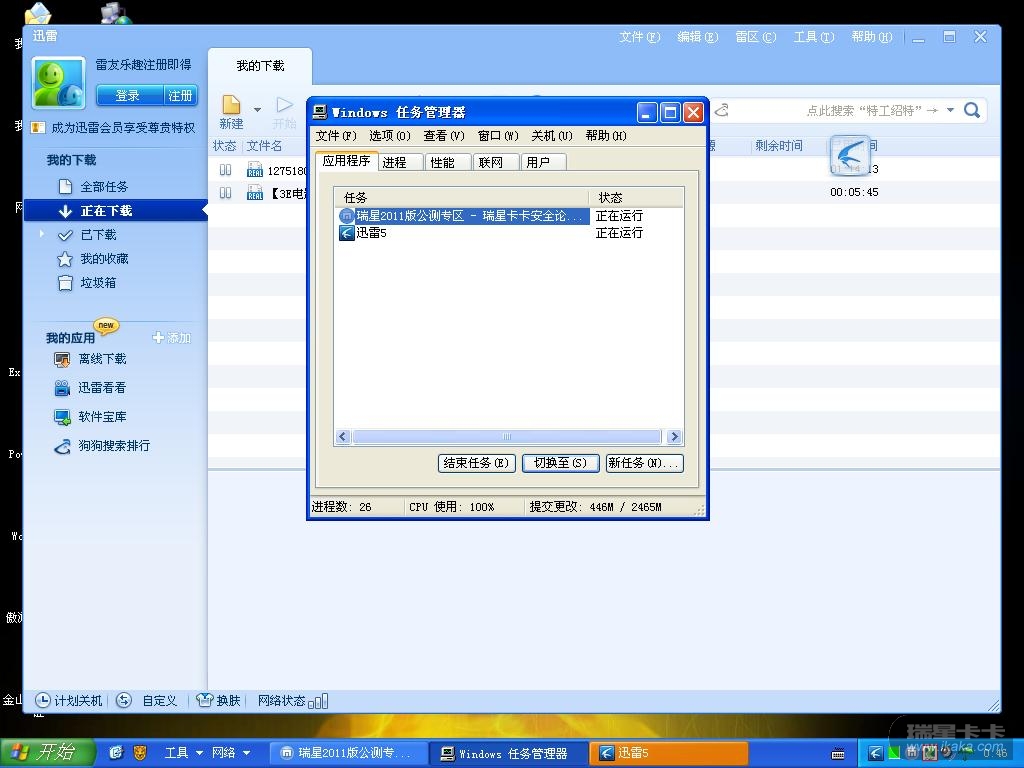Viewport: 1024px width, 768px height.
Task: Click the 换肤 skin icon in status bar
Action: 204,701
